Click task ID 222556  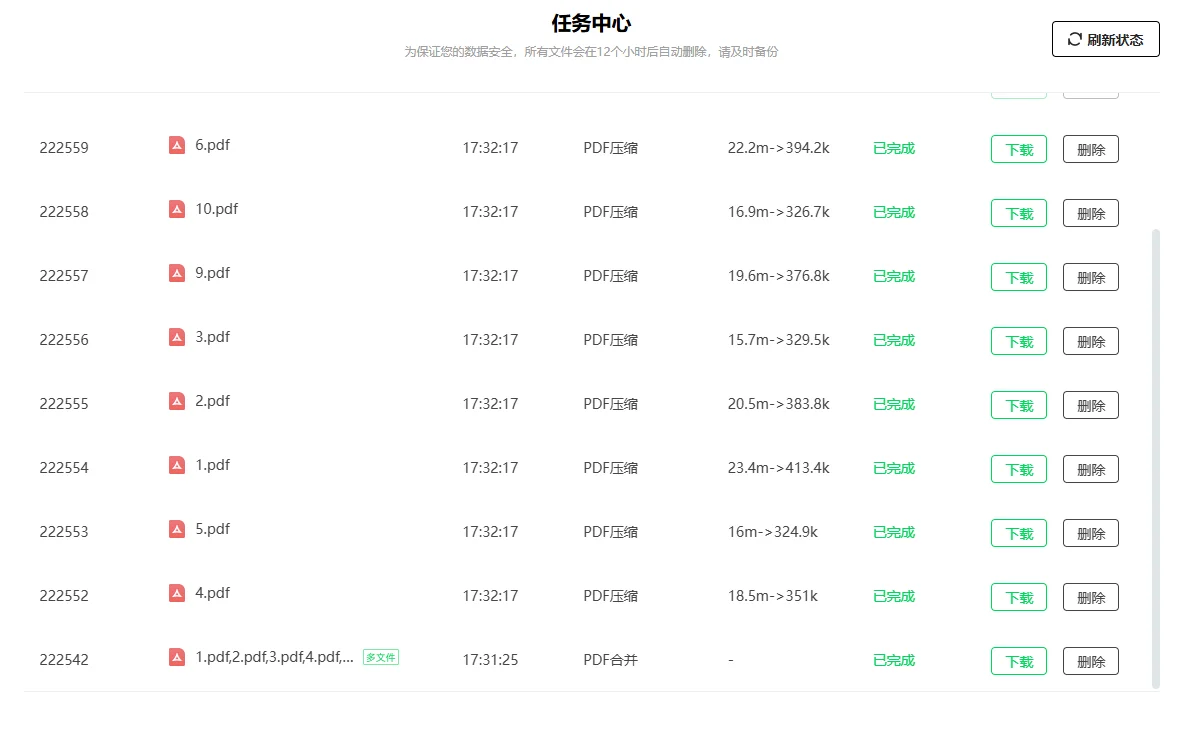64,339
